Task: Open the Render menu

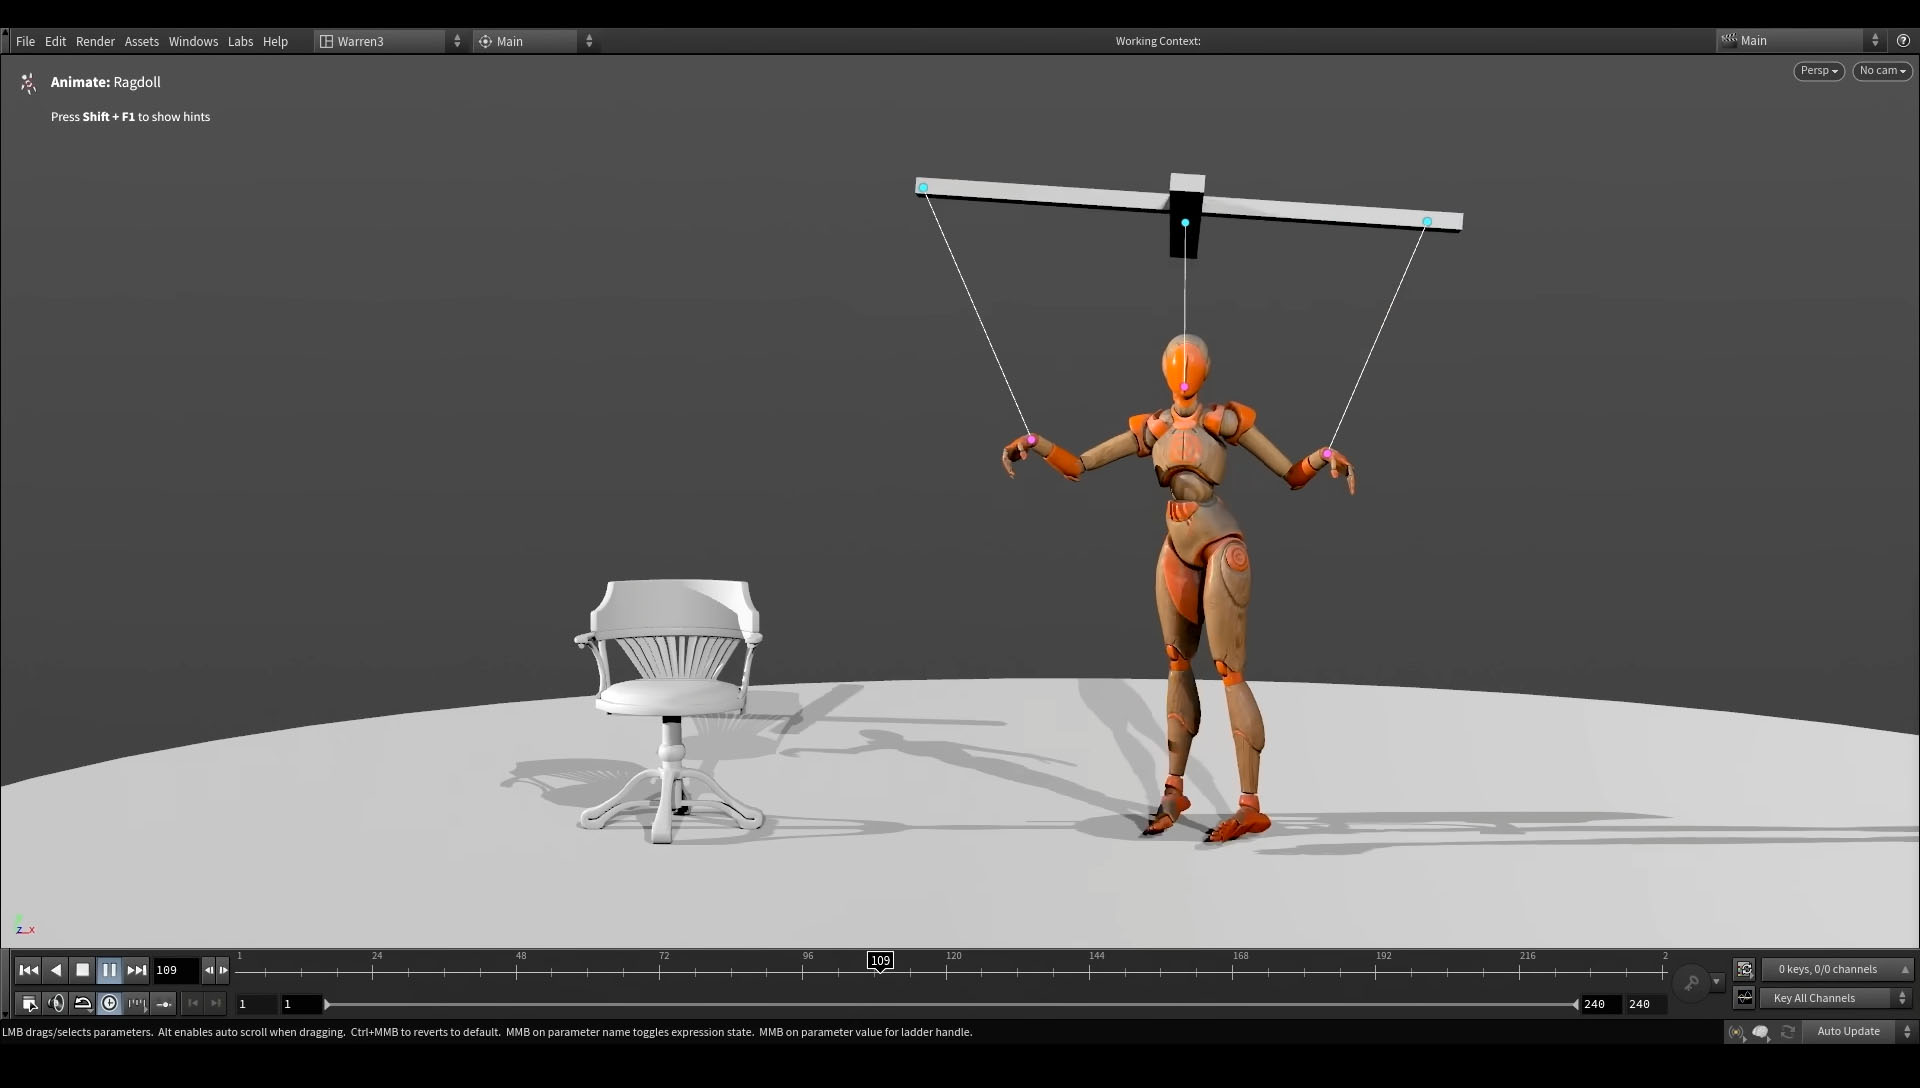Action: (x=95, y=41)
